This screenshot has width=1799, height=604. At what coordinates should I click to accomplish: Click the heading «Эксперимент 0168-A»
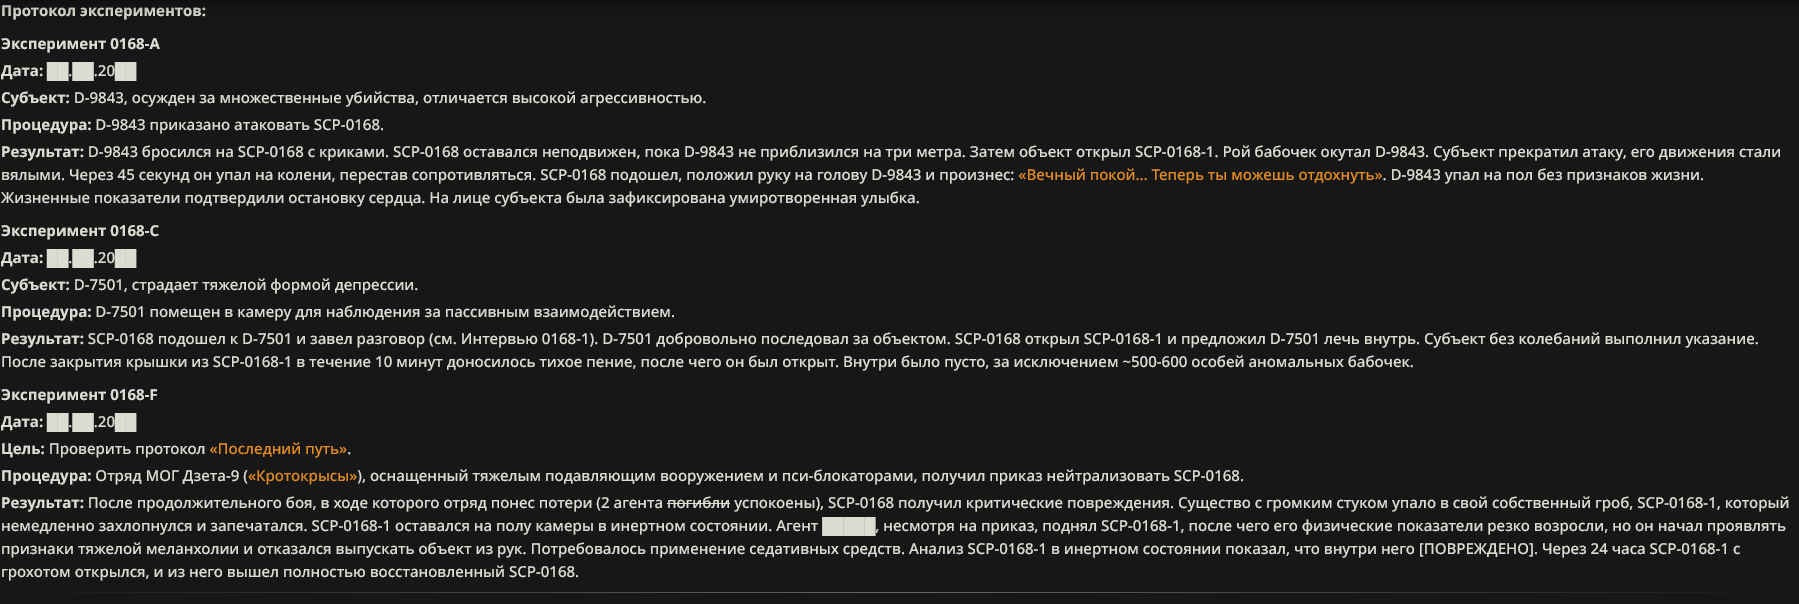(x=80, y=44)
